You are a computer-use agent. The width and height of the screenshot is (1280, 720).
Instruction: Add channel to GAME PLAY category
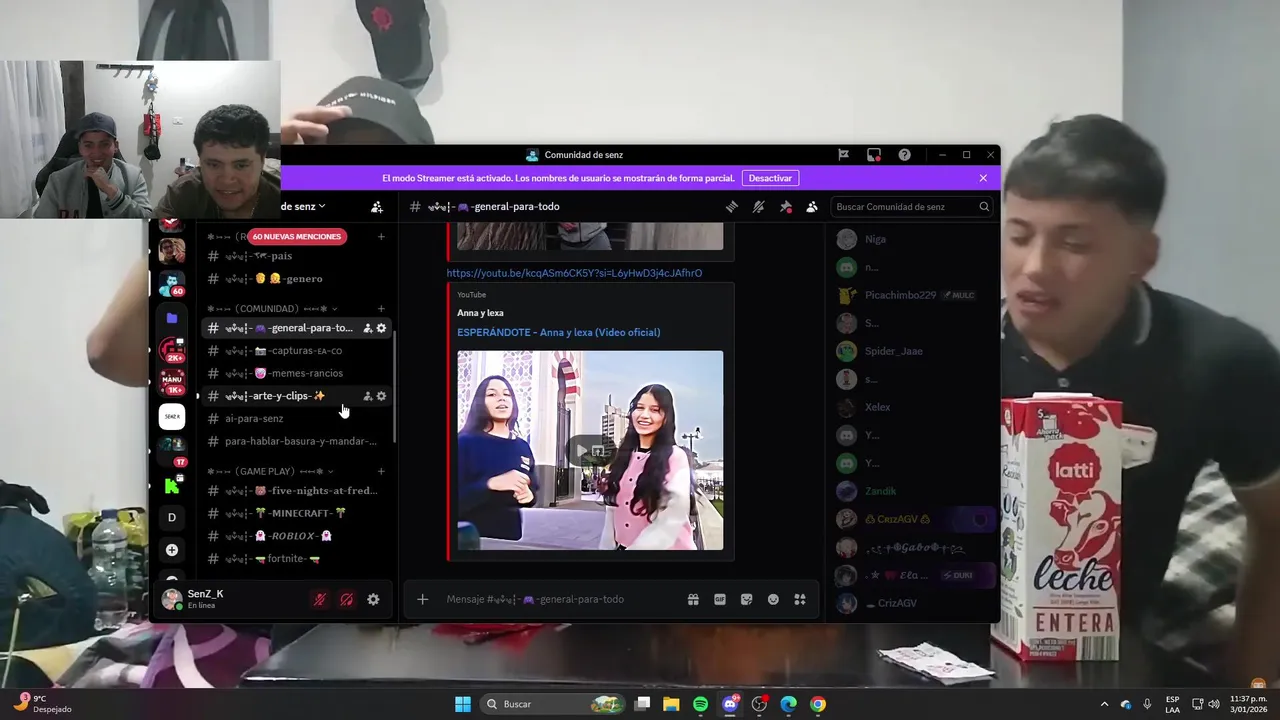coord(381,471)
